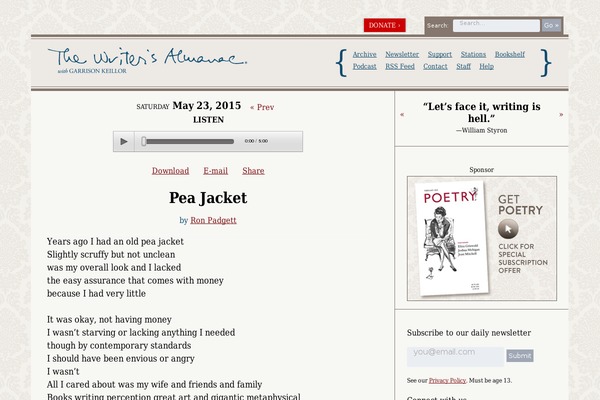The width and height of the screenshot is (600, 400).
Task: Click the Go search button
Action: (x=551, y=25)
